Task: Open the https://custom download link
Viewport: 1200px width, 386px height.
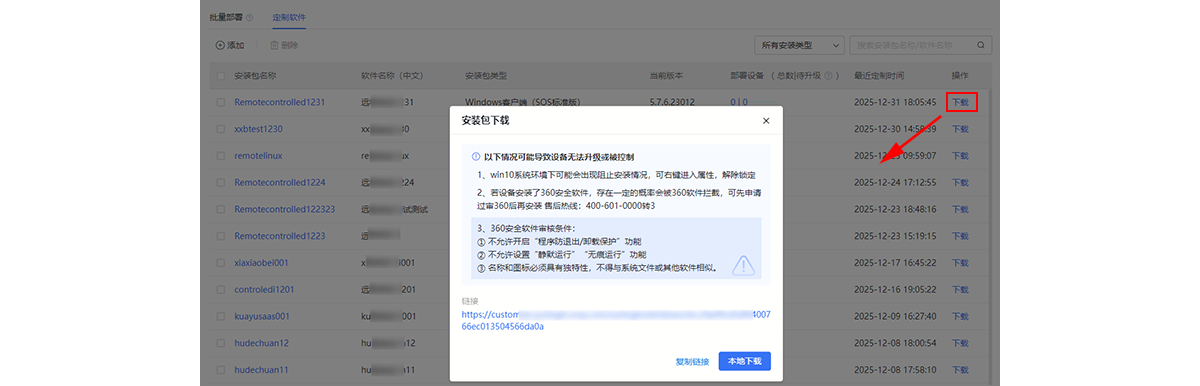Action: tap(616, 320)
